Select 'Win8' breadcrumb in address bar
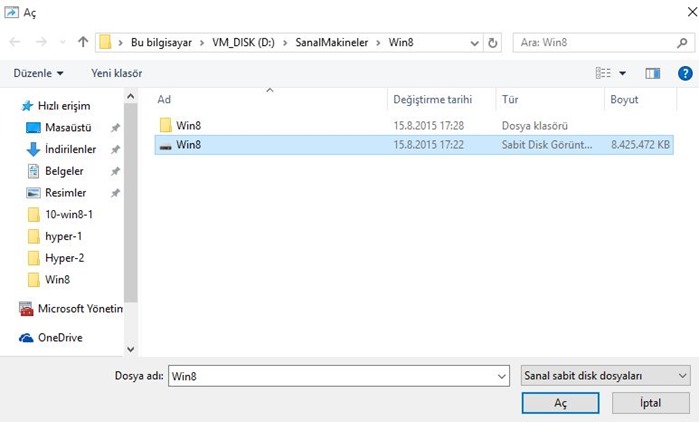 (401, 43)
